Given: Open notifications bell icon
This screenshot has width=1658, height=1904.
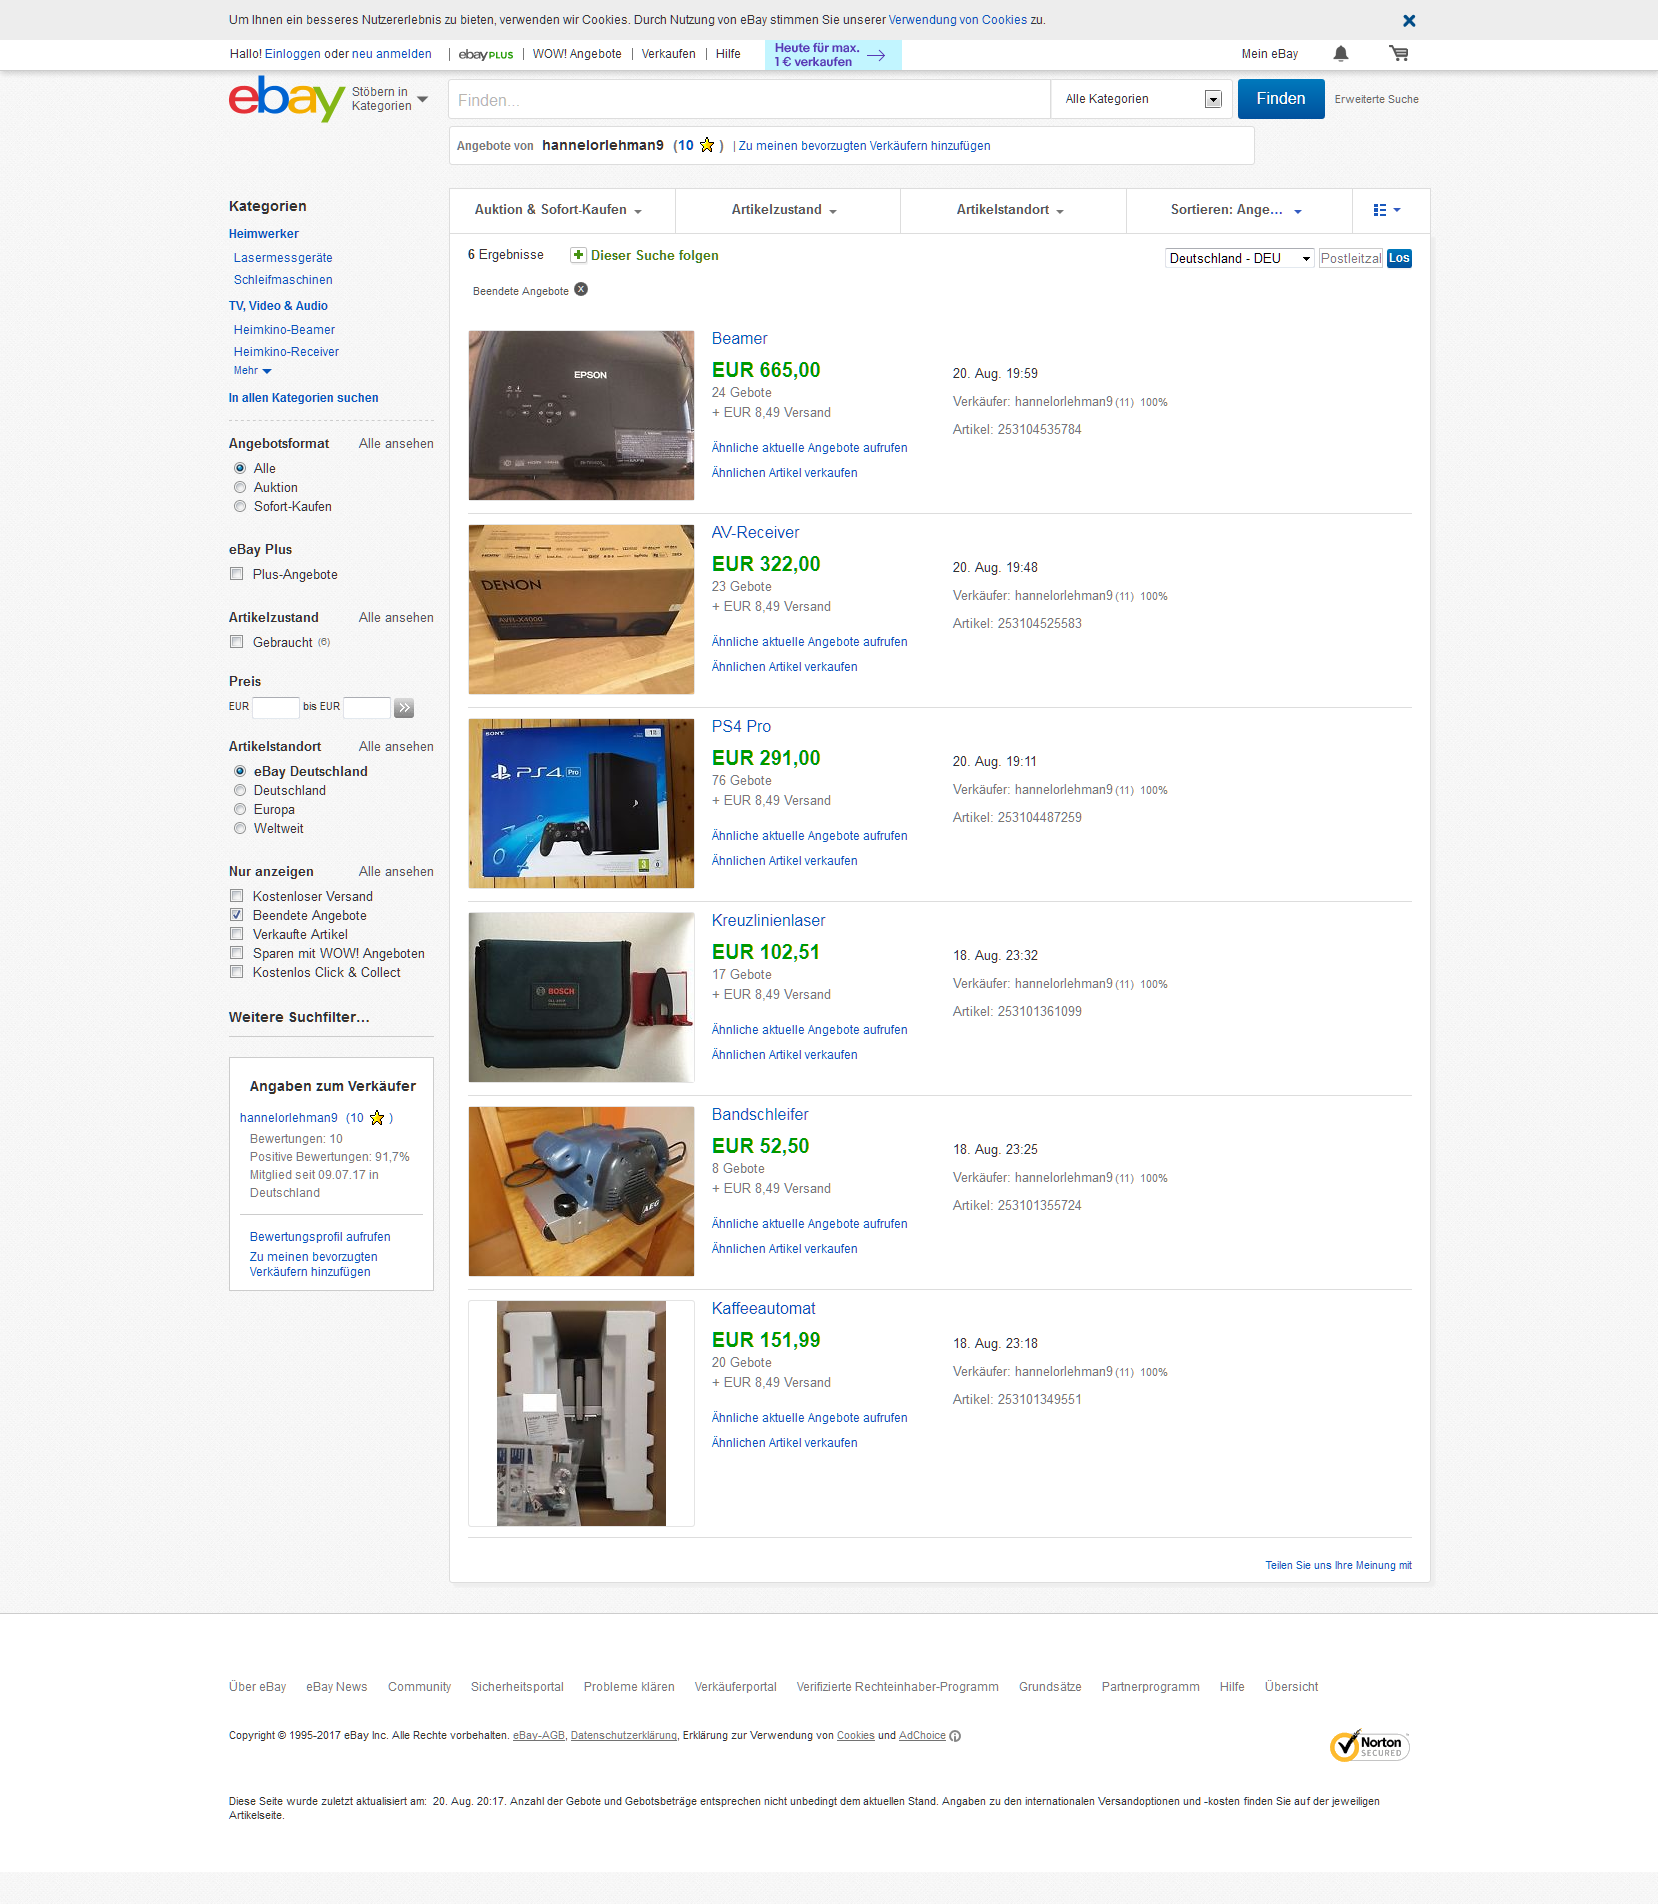Looking at the screenshot, I should tap(1341, 54).
